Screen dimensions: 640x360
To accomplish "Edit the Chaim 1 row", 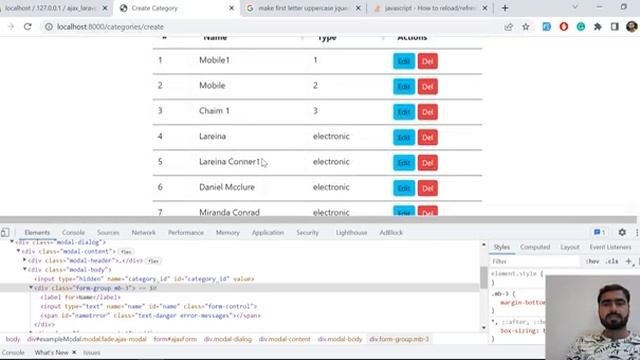I will (x=404, y=112).
